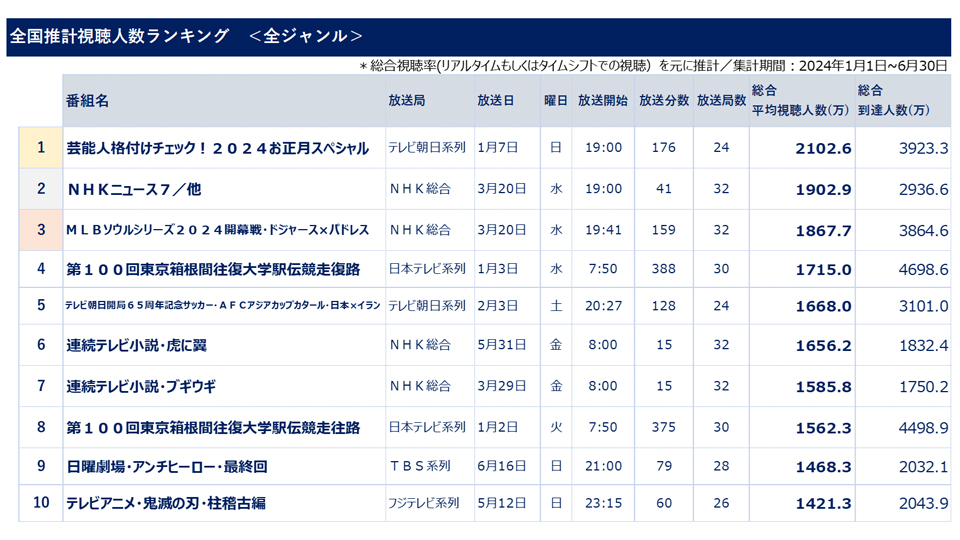This screenshot has width=960, height=540.
Task: Click the broadcast date 2月3日
Action: pos(498,306)
